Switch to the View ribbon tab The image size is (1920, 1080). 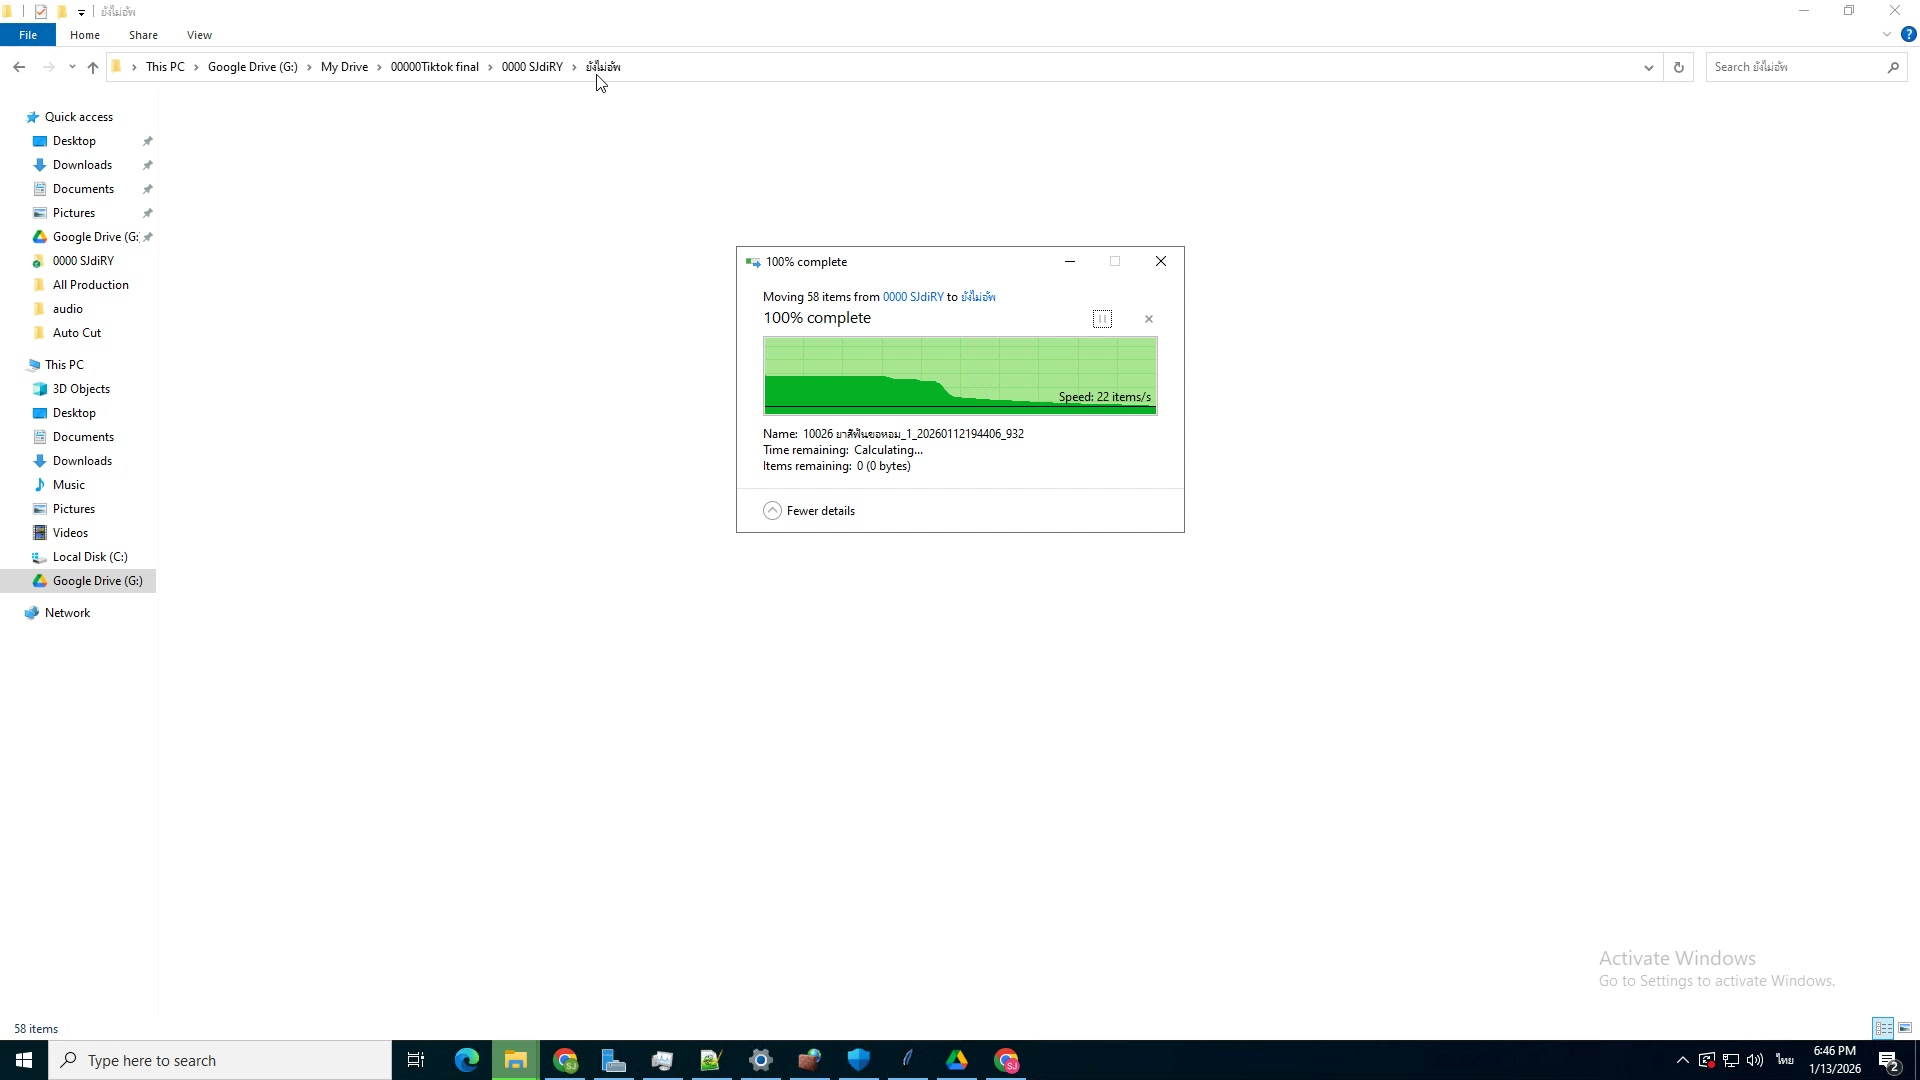point(199,34)
